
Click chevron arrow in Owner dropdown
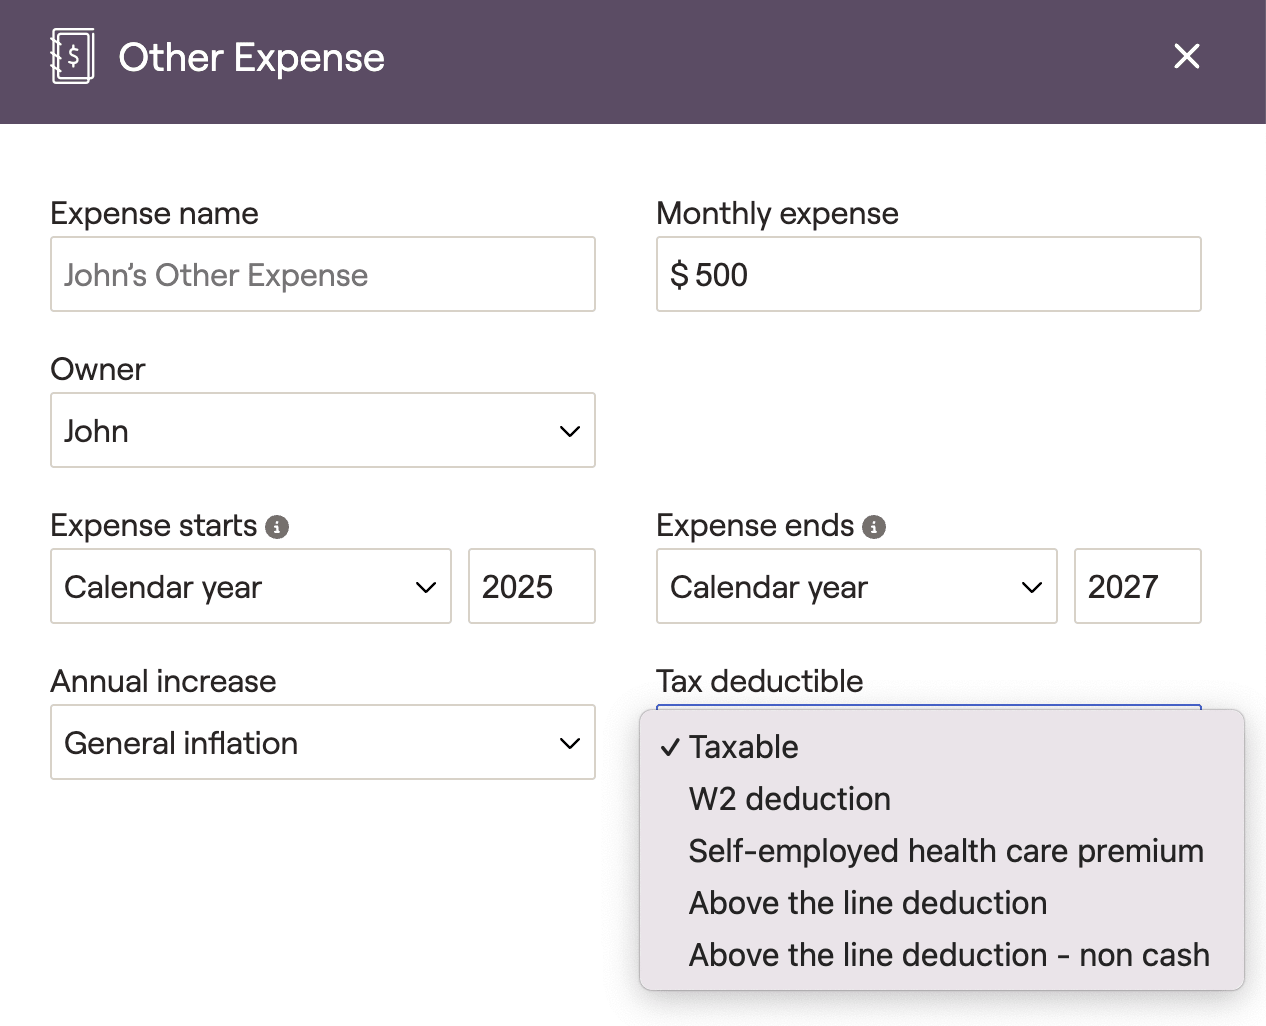coord(570,432)
